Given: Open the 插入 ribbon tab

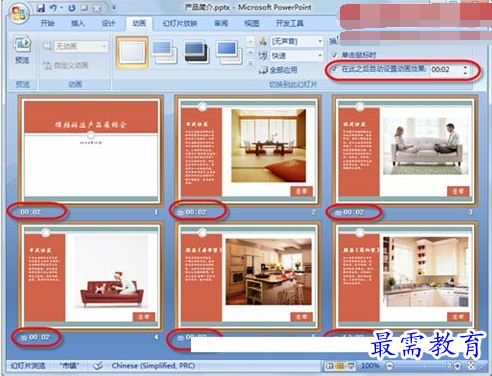Looking at the screenshot, I should click(78, 23).
